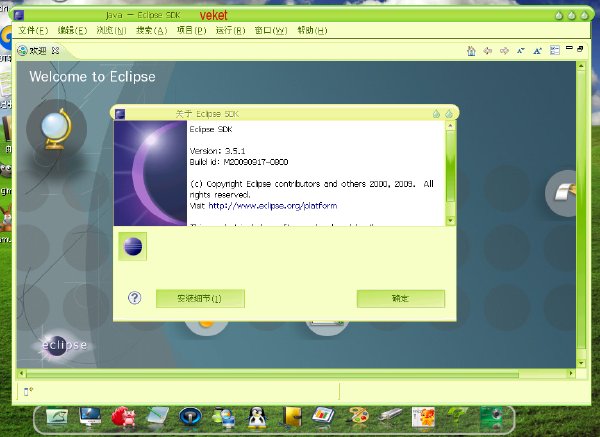Open the 窗口(W) Window menu

(271, 31)
